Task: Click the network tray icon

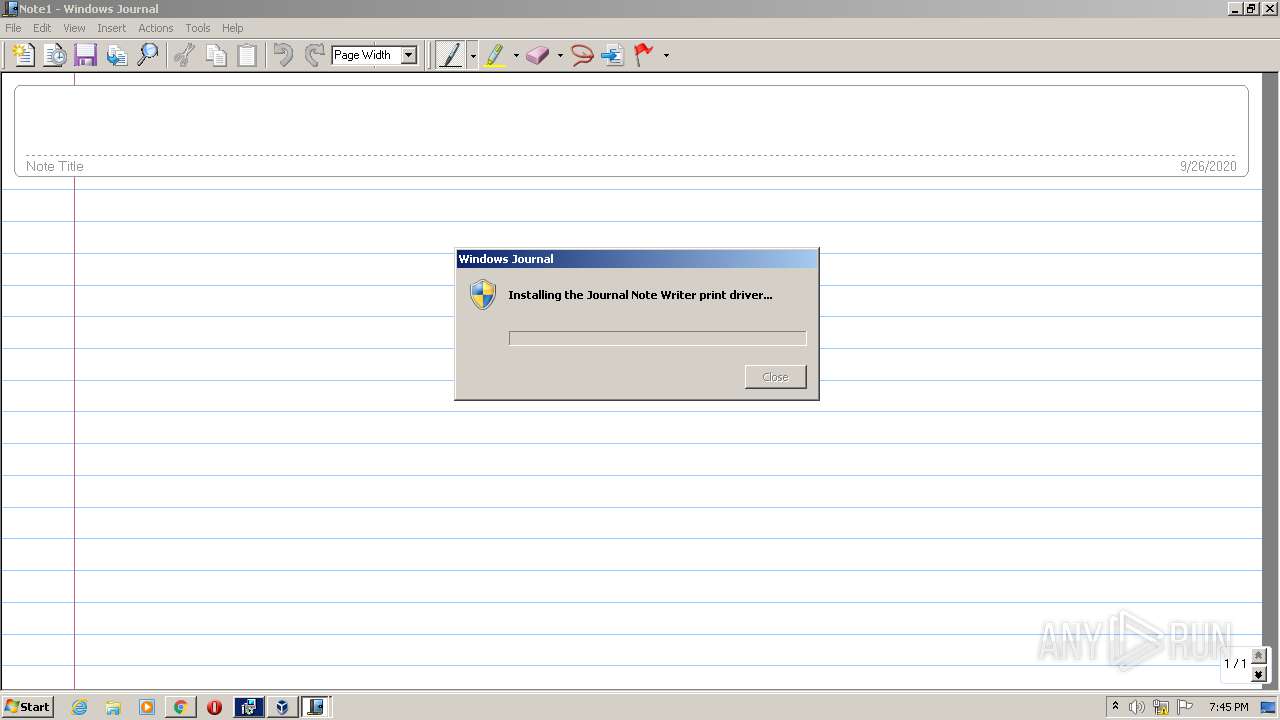Action: click(1161, 707)
